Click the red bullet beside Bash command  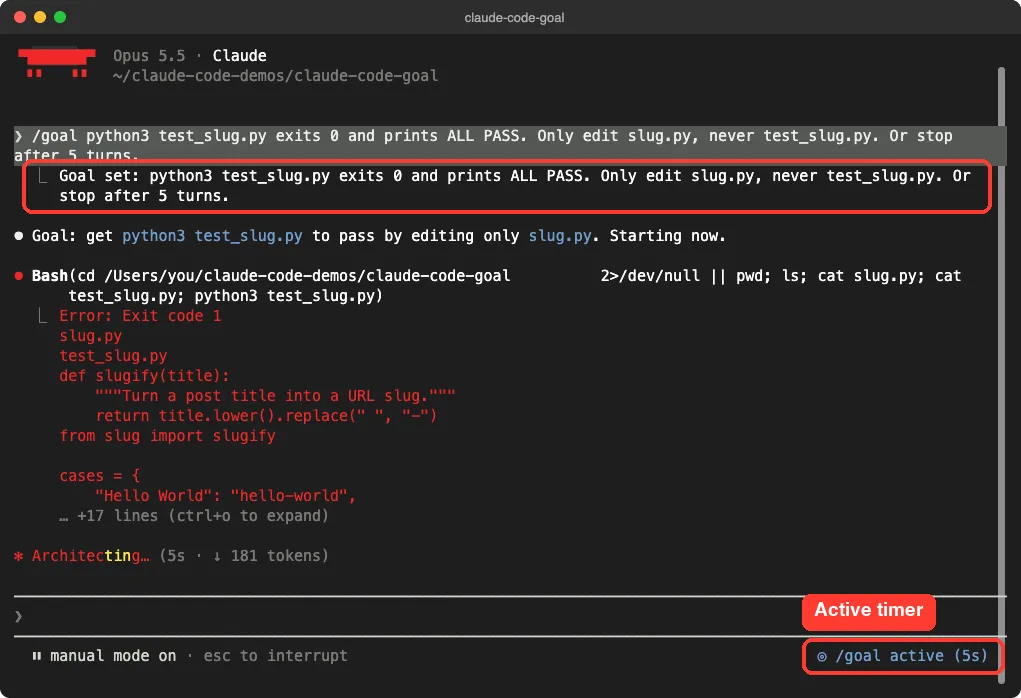pyautogui.click(x=18, y=276)
